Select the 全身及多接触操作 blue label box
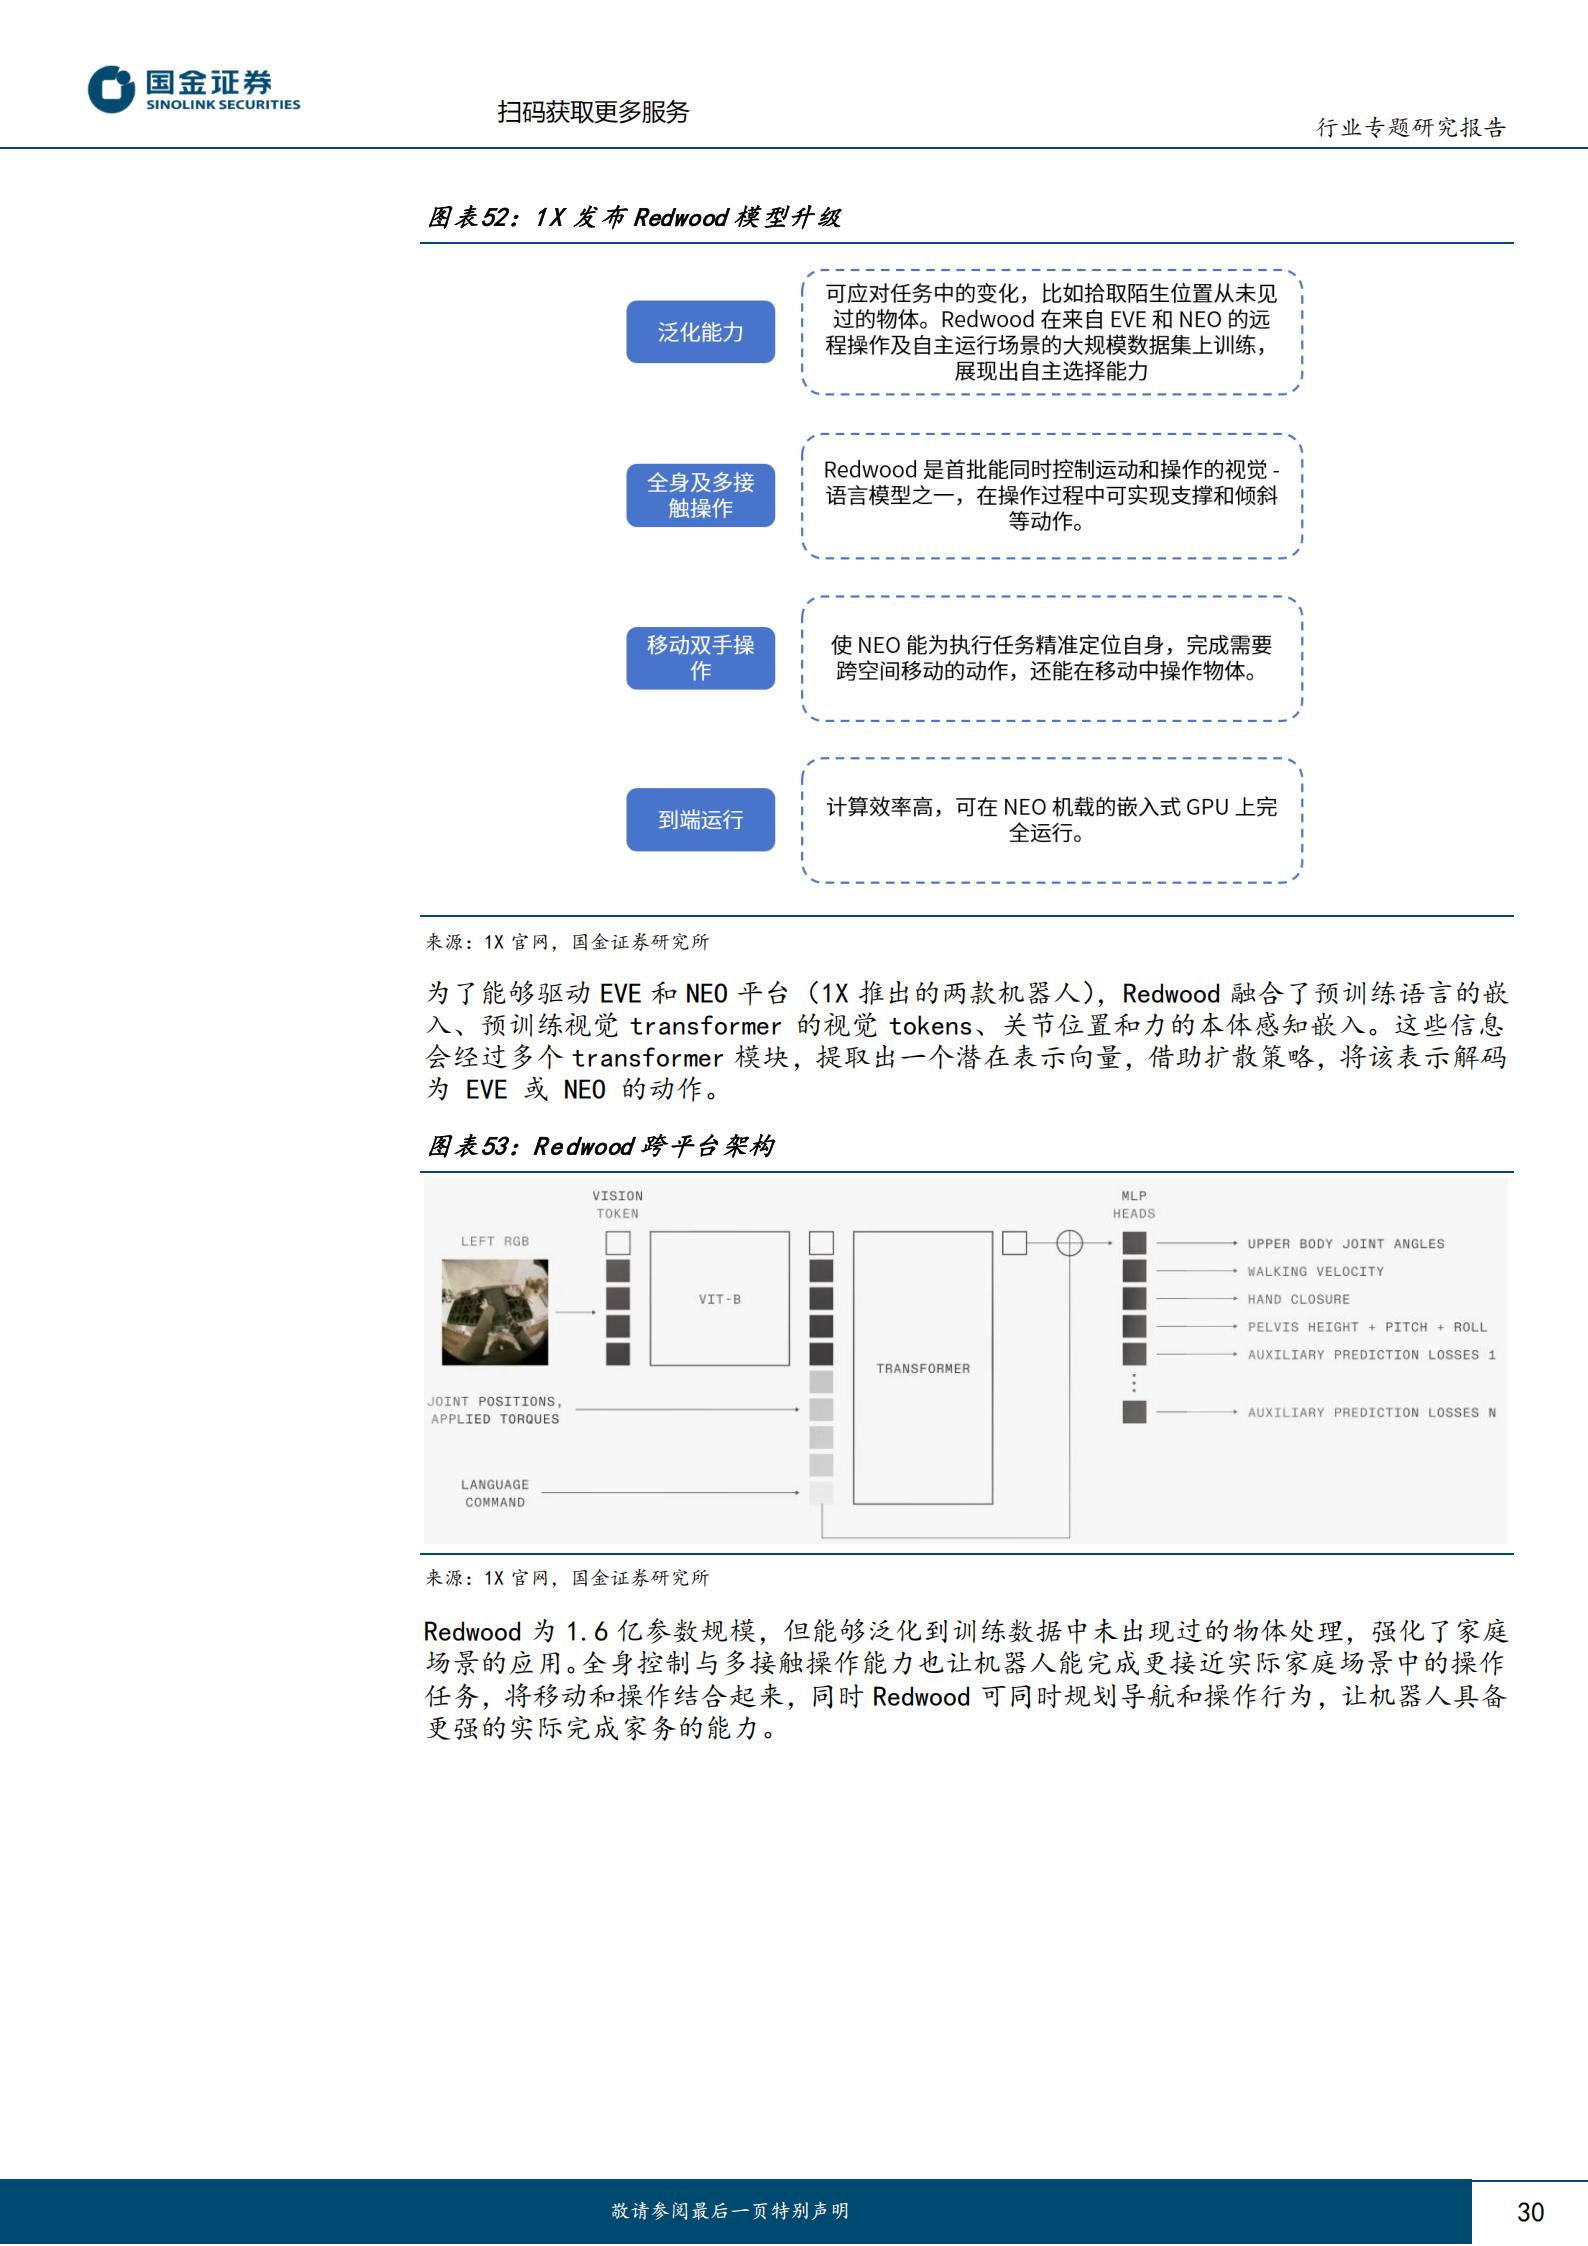This screenshot has width=1588, height=2246. [700, 495]
